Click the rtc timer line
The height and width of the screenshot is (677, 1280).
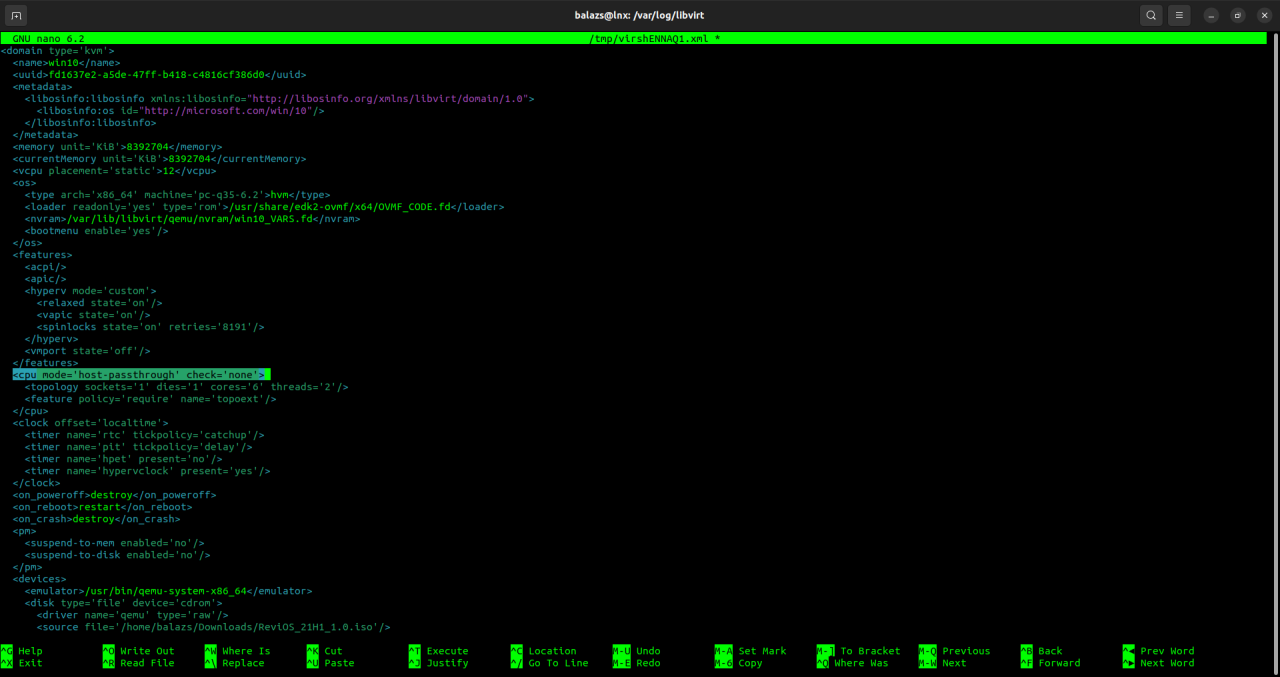[x=144, y=435]
